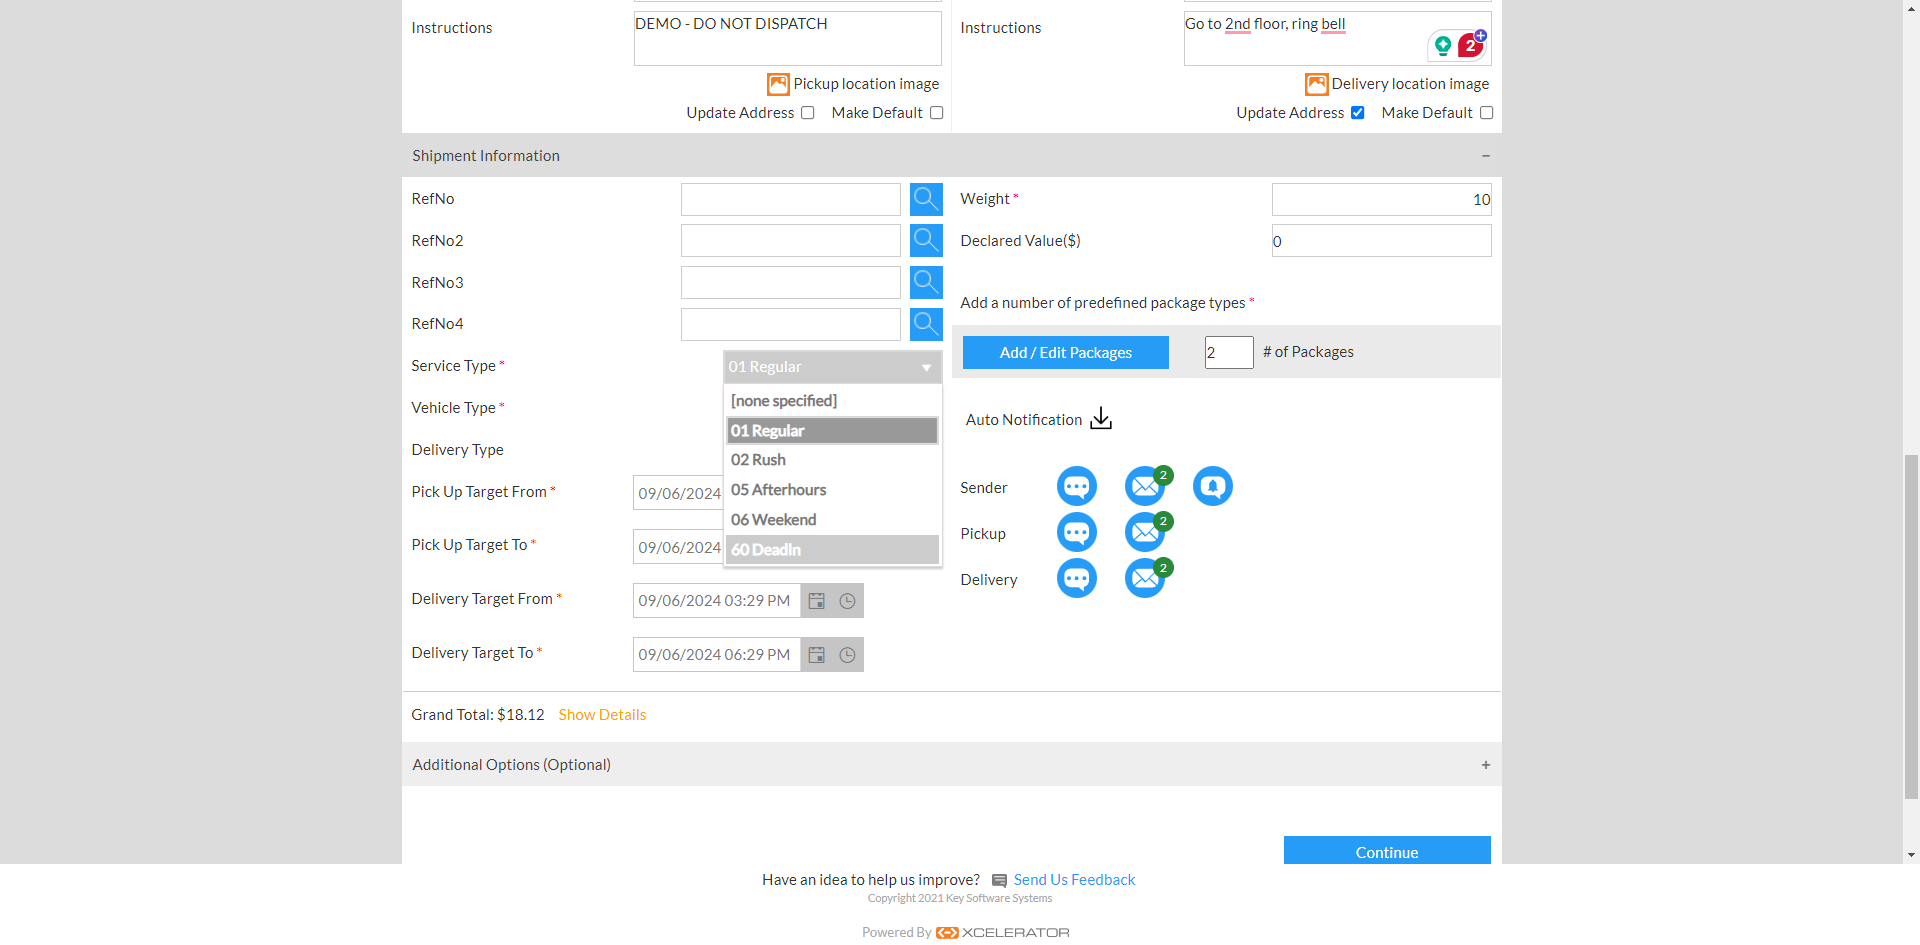This screenshot has width=1920, height=945.
Task: Click the Sender alert bell notification icon
Action: coord(1213,486)
